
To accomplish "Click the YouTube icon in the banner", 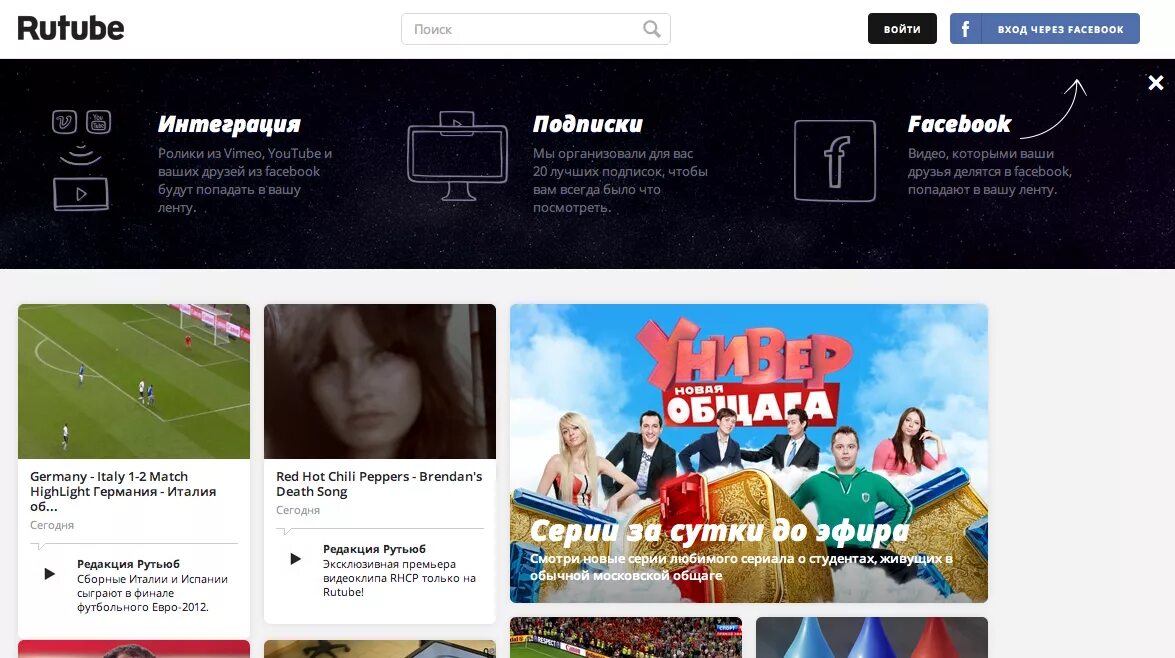I will pyautogui.click(x=98, y=121).
